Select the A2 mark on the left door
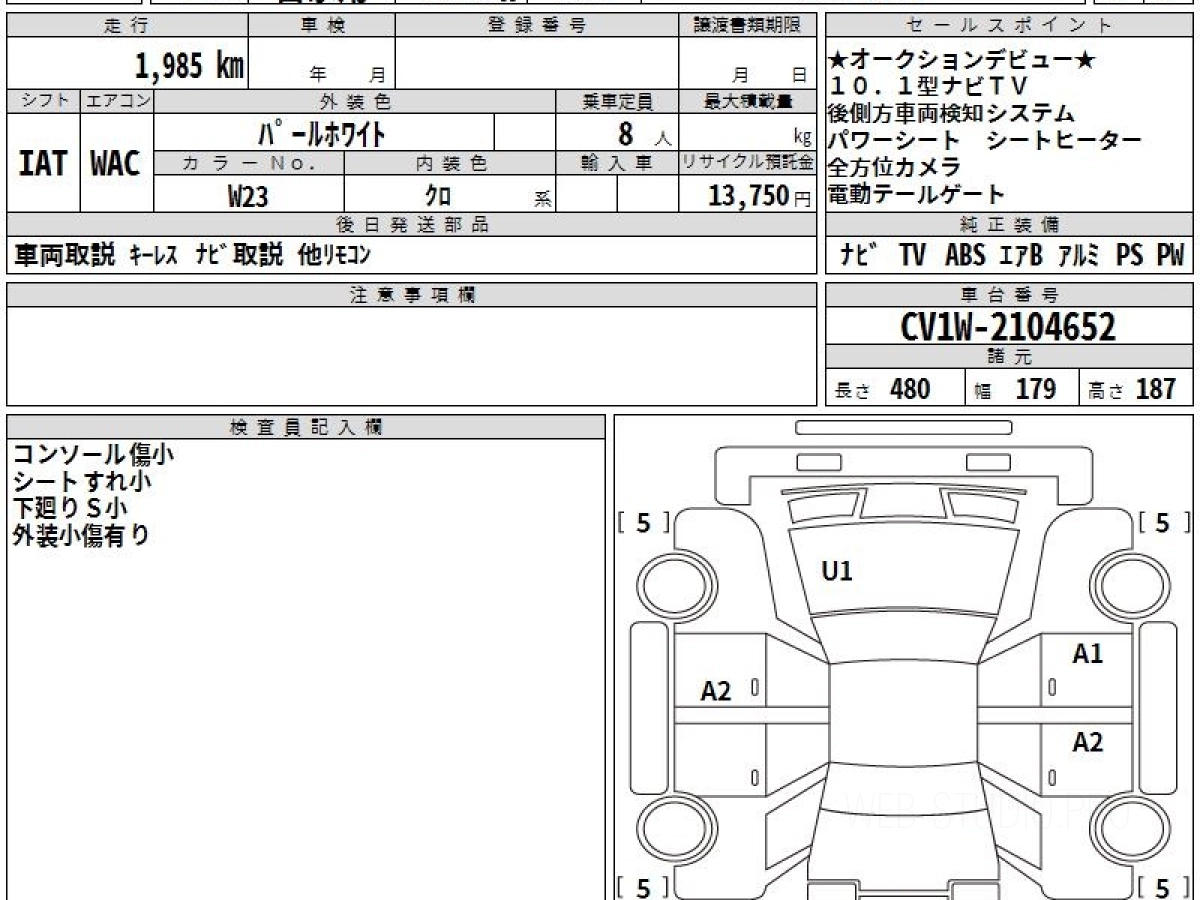The width and height of the screenshot is (1200, 900). 716,691
